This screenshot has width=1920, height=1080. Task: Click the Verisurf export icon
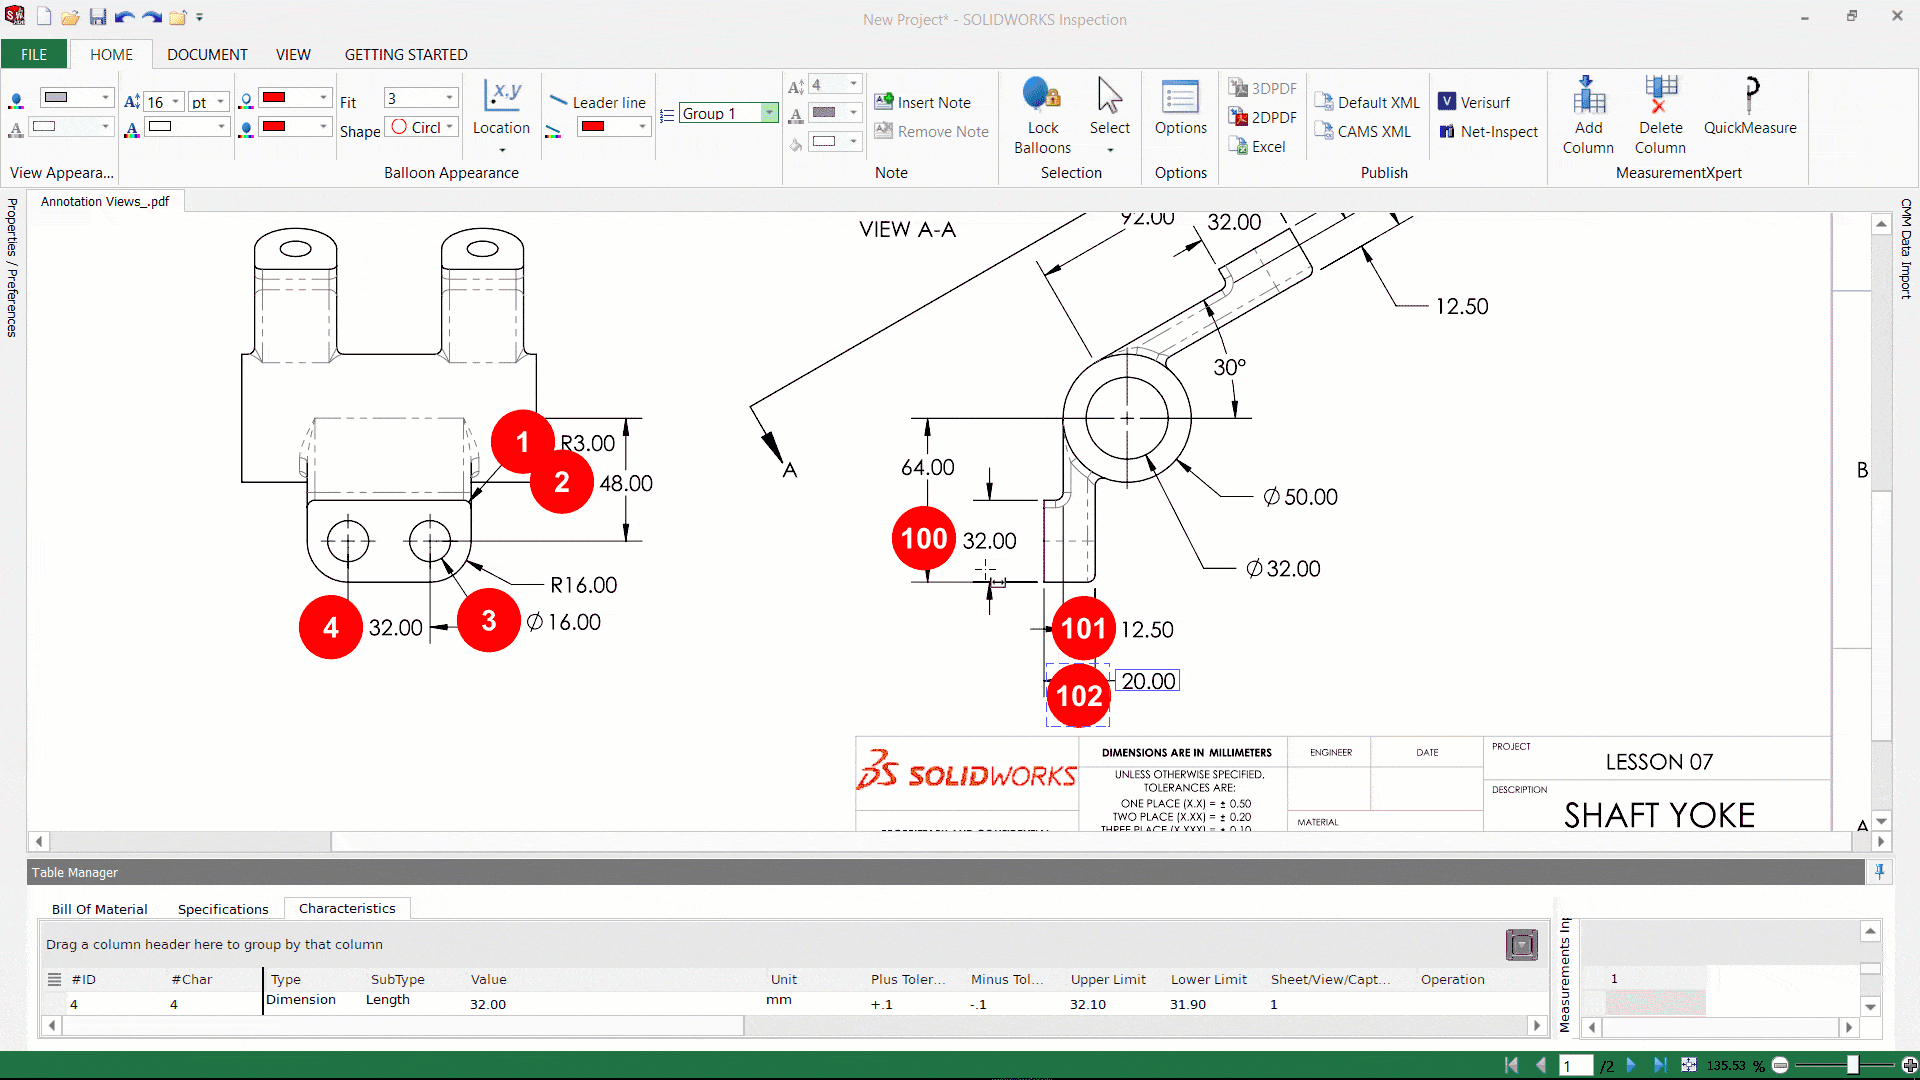(x=1447, y=101)
